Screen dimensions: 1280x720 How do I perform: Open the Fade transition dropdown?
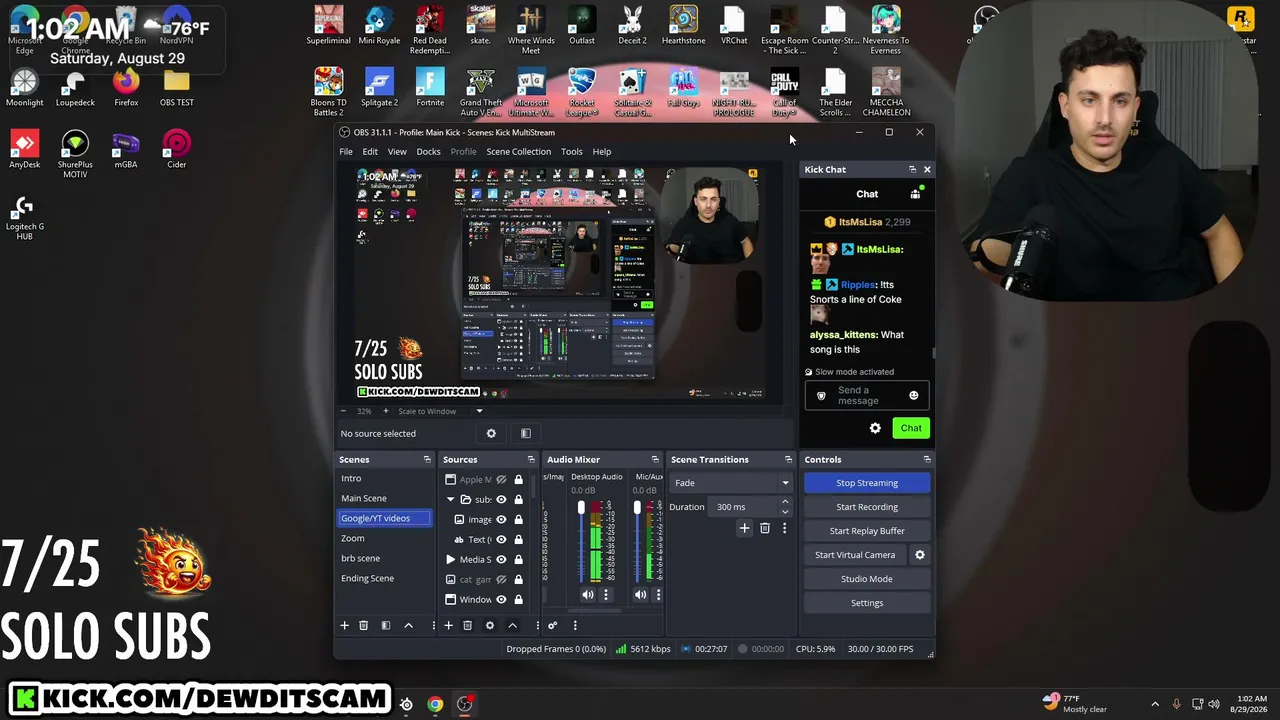(730, 483)
